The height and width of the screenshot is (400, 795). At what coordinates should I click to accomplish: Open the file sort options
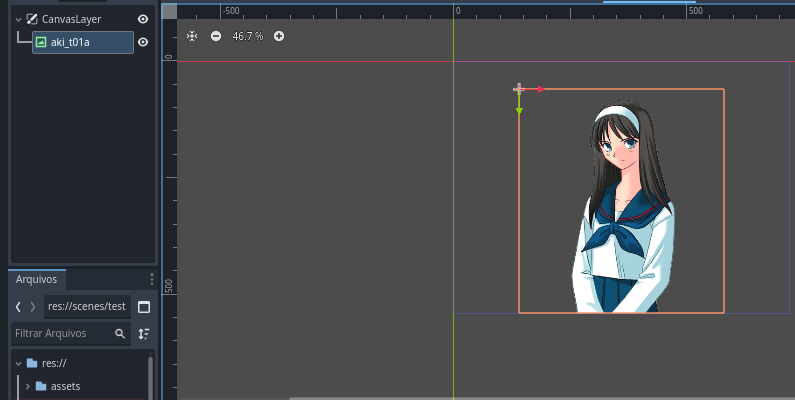144,333
